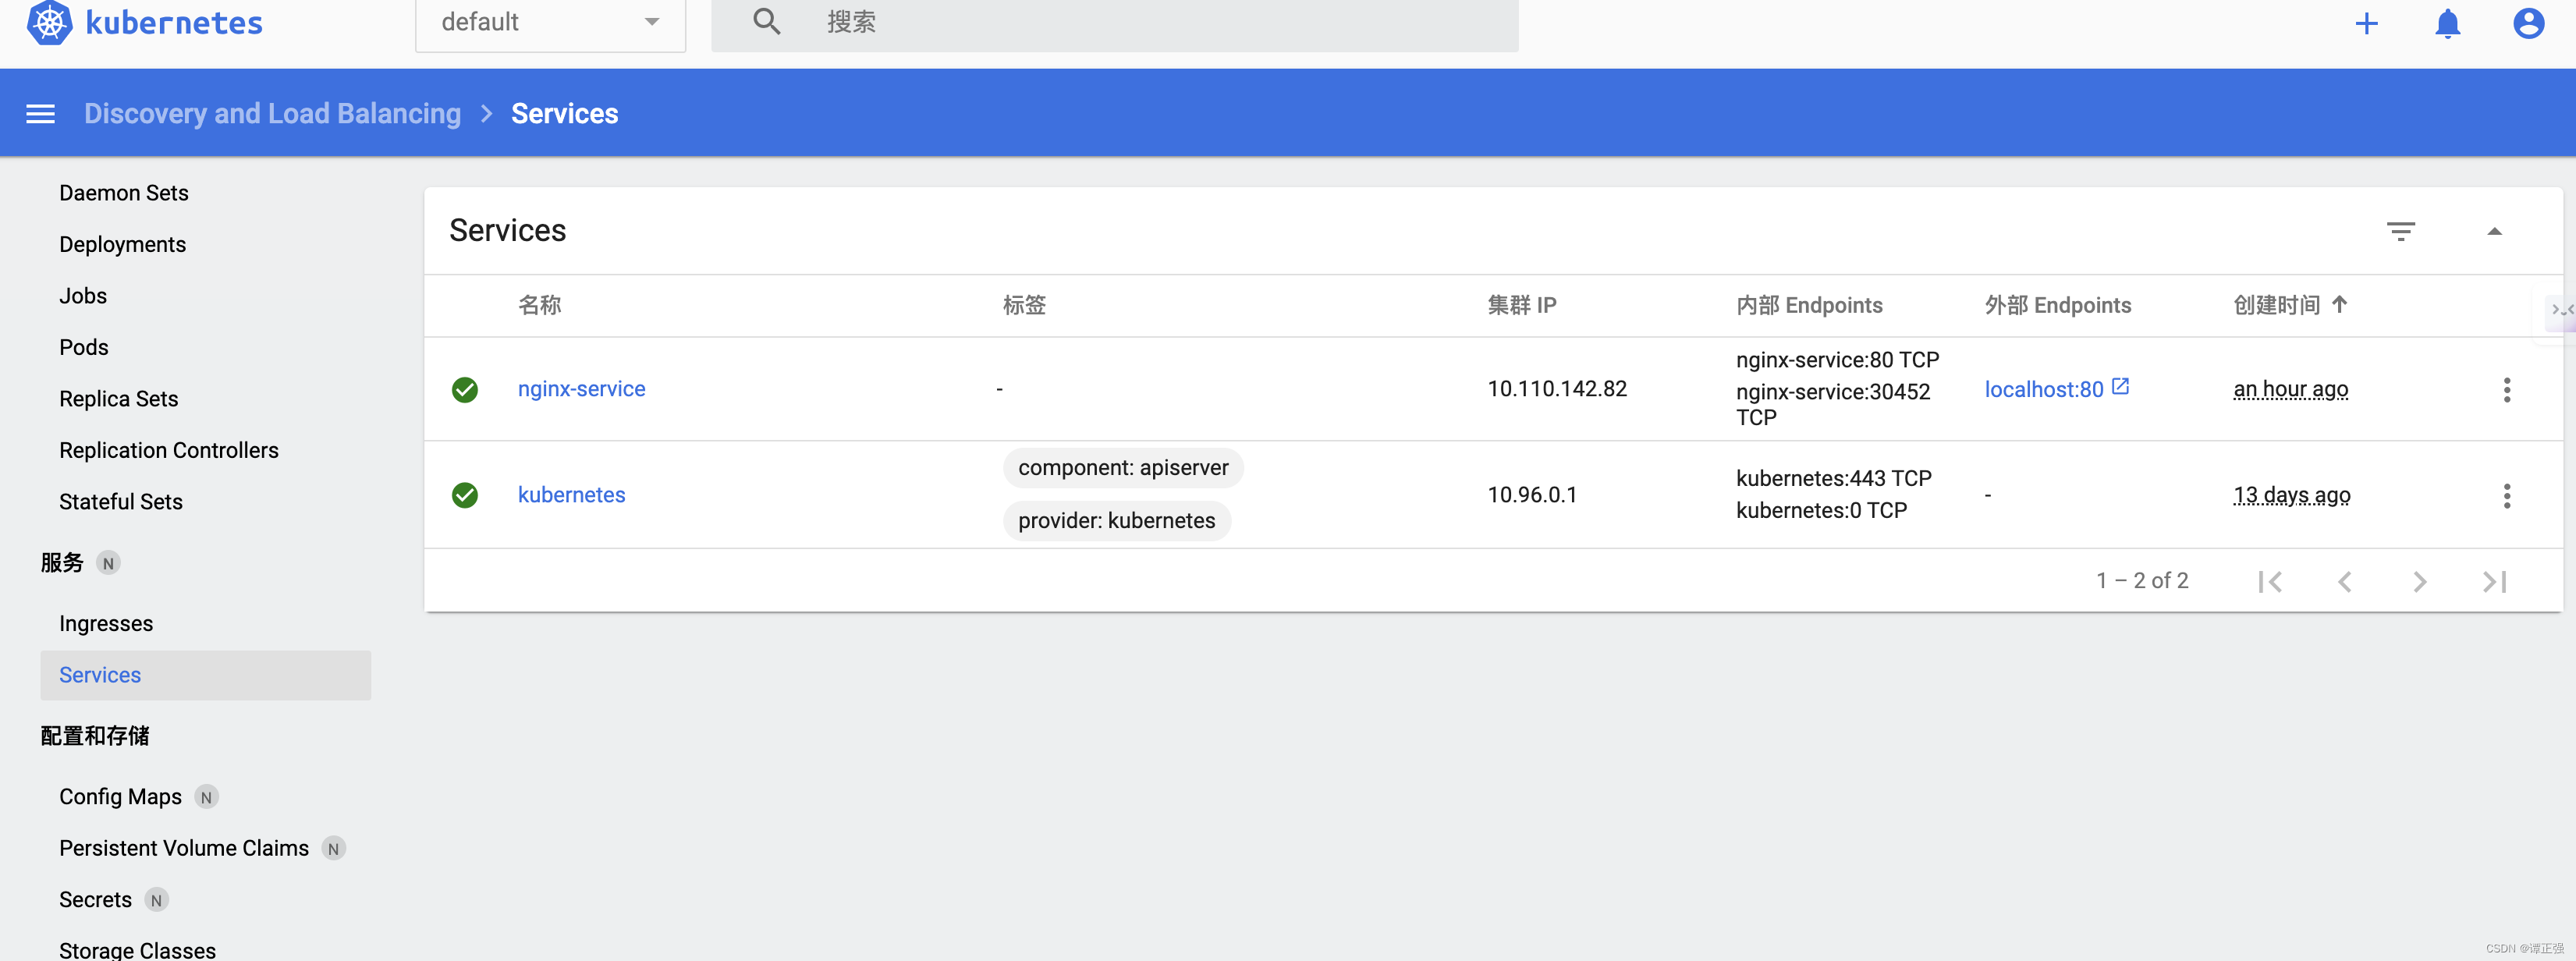Click the provider: kubernetes label chip
Viewport: 2576px width, 961px height.
(x=1116, y=521)
